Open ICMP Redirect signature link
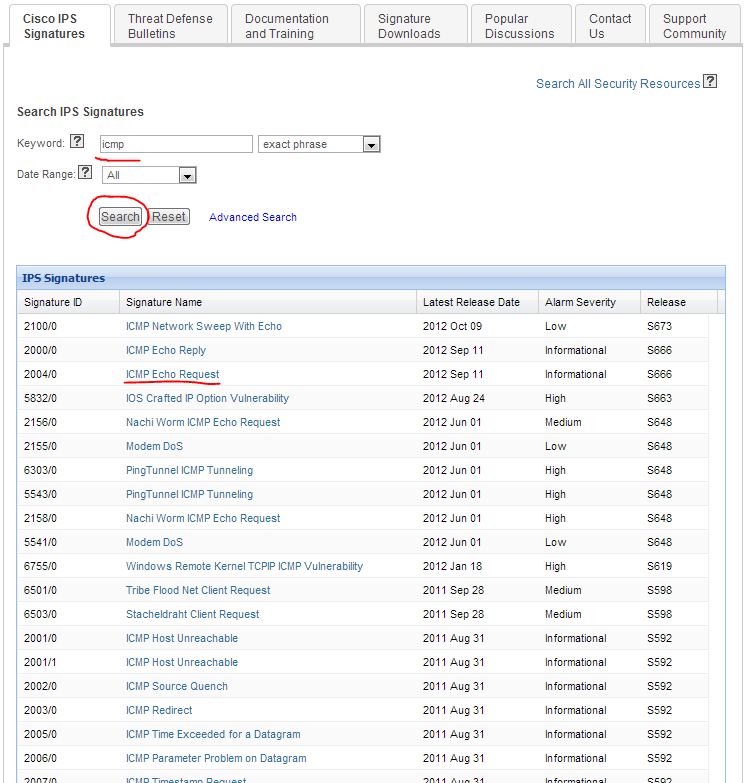This screenshot has height=783, width=747. click(x=159, y=710)
